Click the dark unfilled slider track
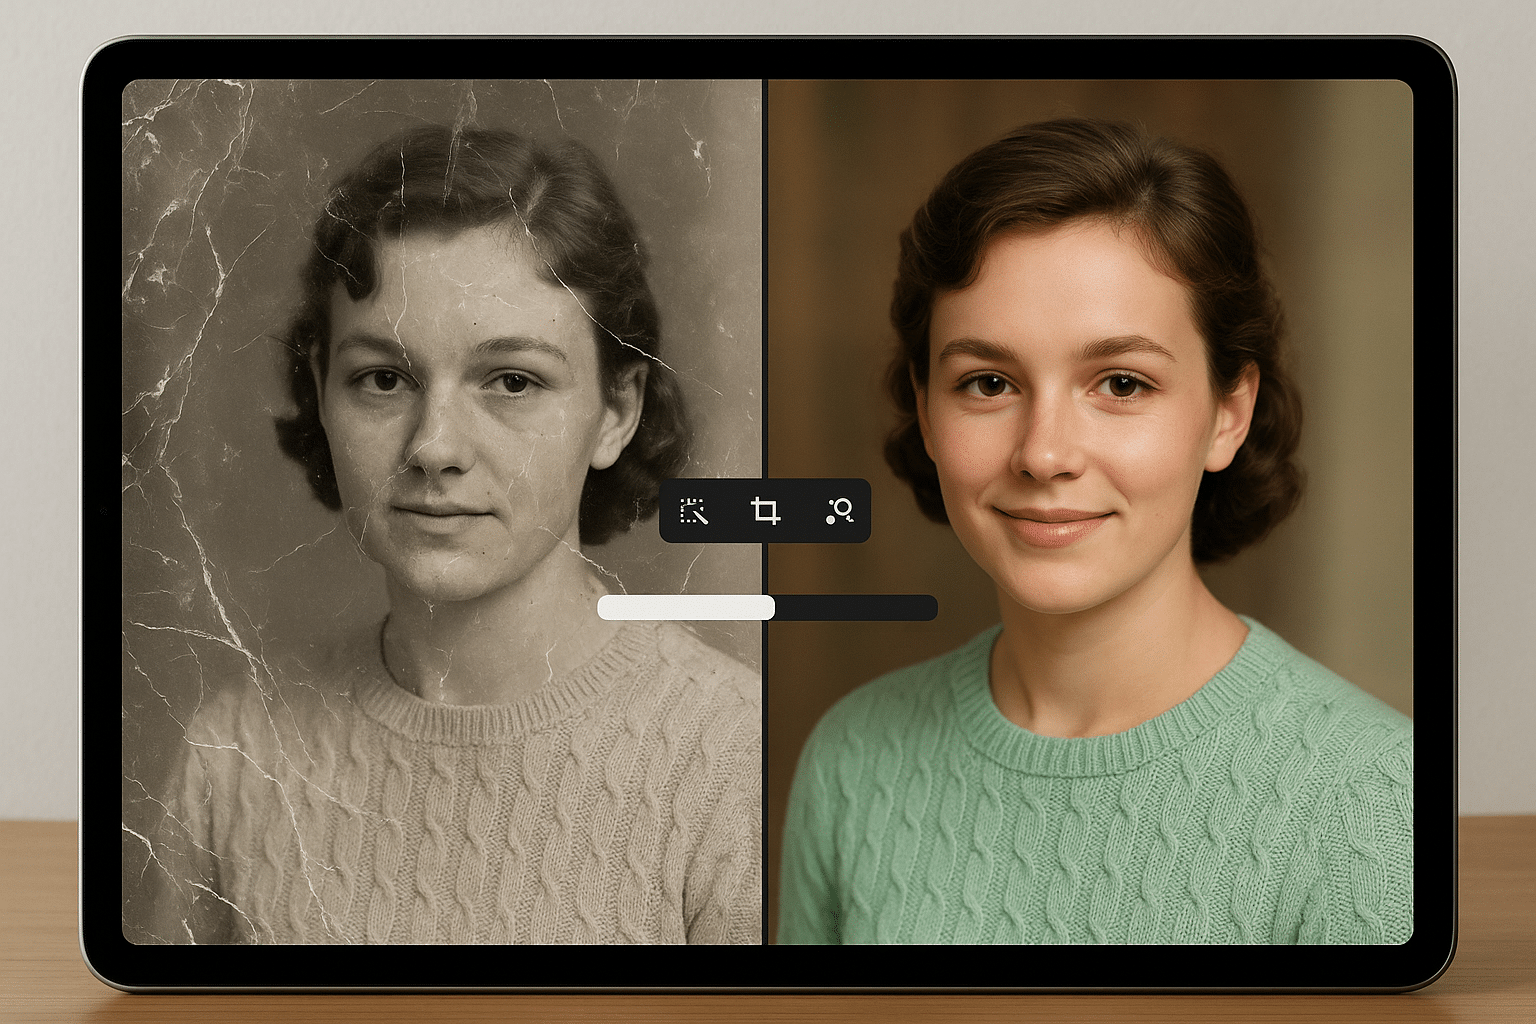This screenshot has width=1536, height=1024. (x=855, y=607)
